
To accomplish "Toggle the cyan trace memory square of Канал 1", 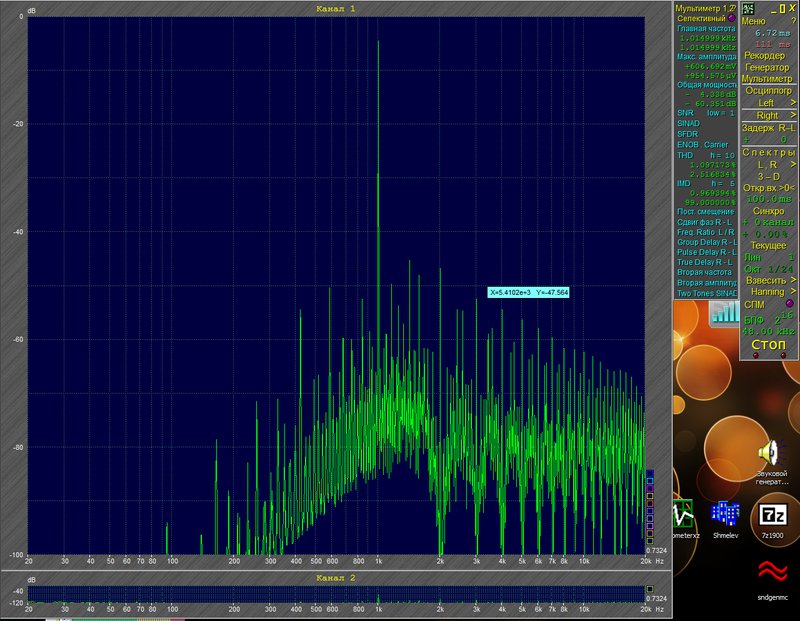I will click(650, 481).
